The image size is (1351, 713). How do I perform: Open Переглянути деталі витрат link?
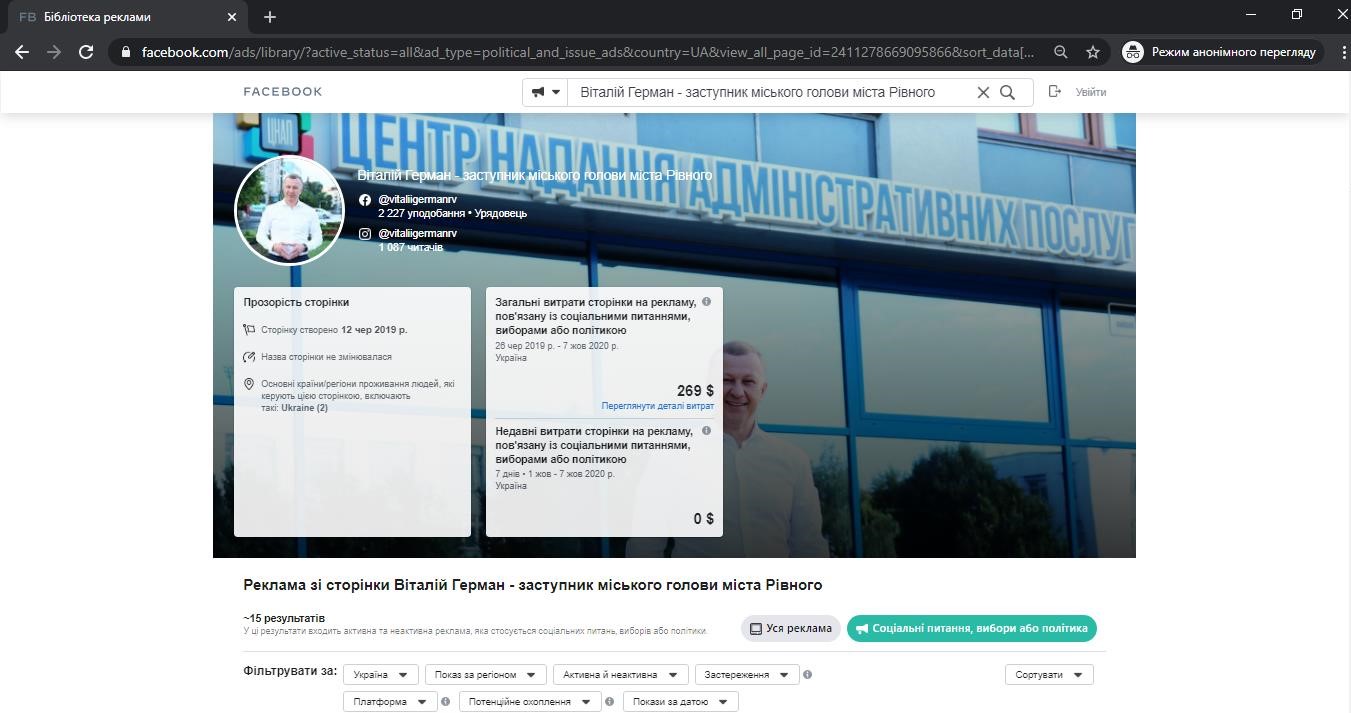658,406
